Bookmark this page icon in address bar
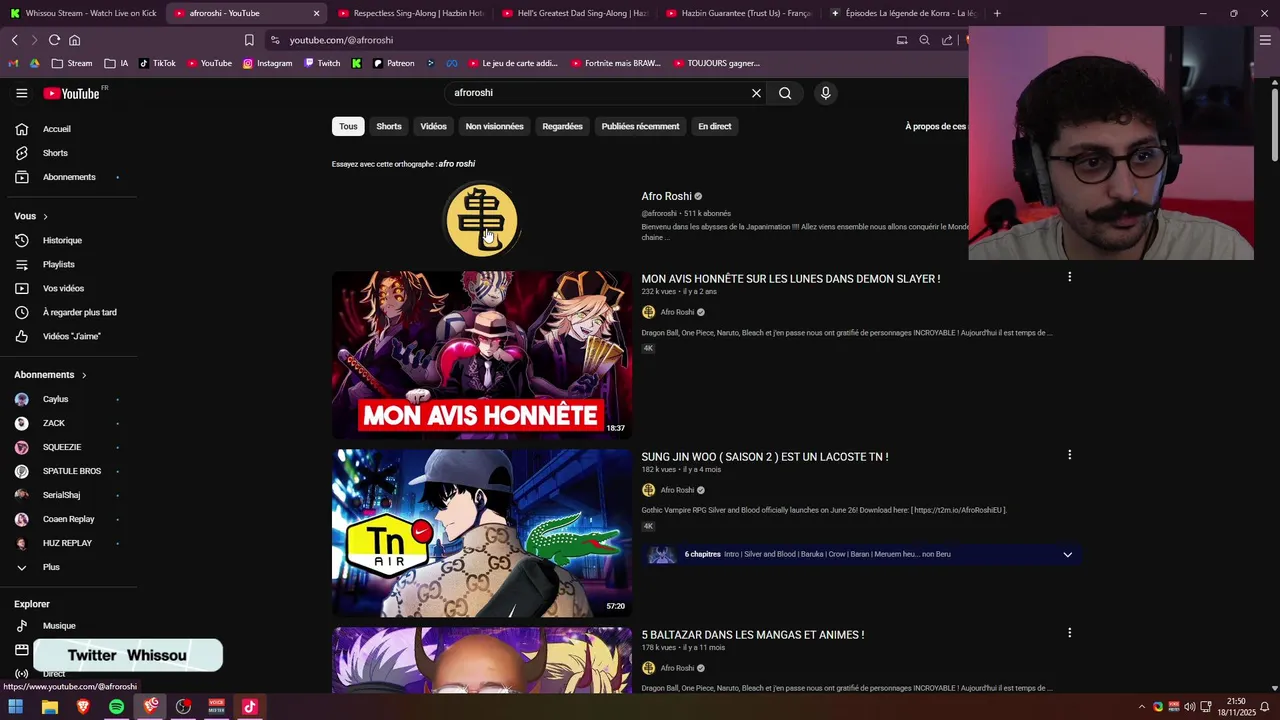The height and width of the screenshot is (720, 1280). click(249, 40)
